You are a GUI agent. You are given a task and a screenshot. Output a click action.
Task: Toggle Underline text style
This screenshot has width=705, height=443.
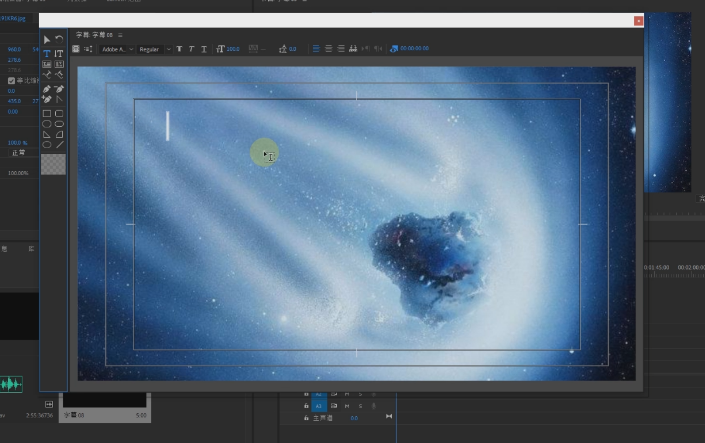coord(204,49)
